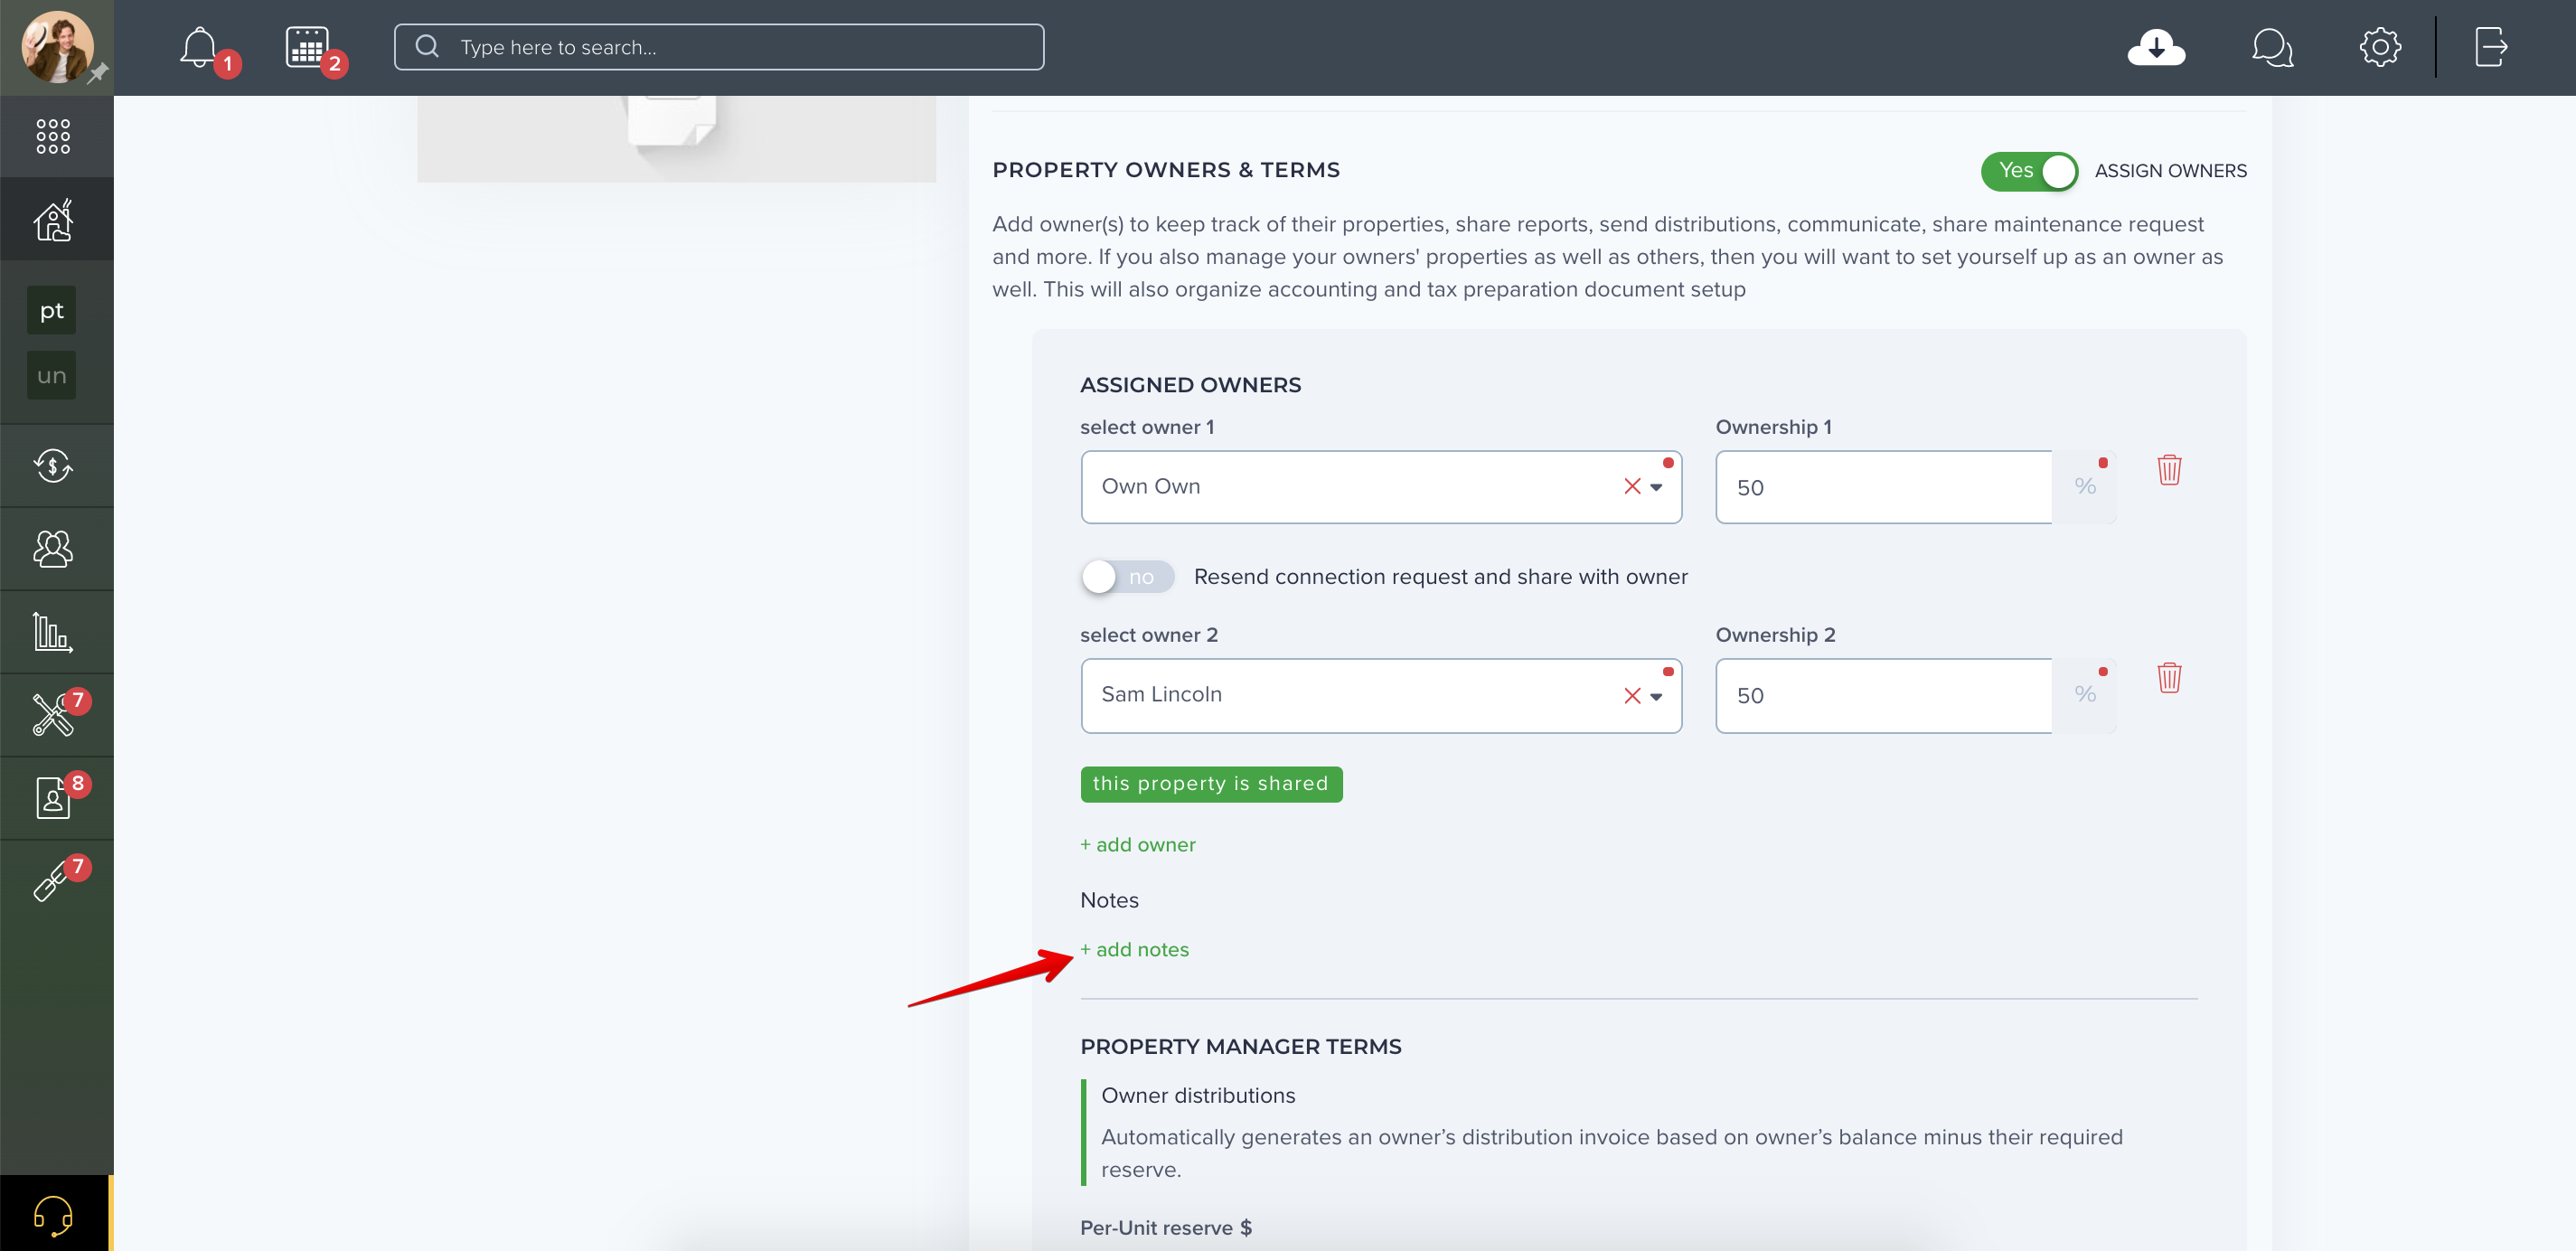Image resolution: width=2576 pixels, height=1251 pixels.
Task: Clear owner 2 selection Sam Lincoln
Action: [x=1632, y=696]
